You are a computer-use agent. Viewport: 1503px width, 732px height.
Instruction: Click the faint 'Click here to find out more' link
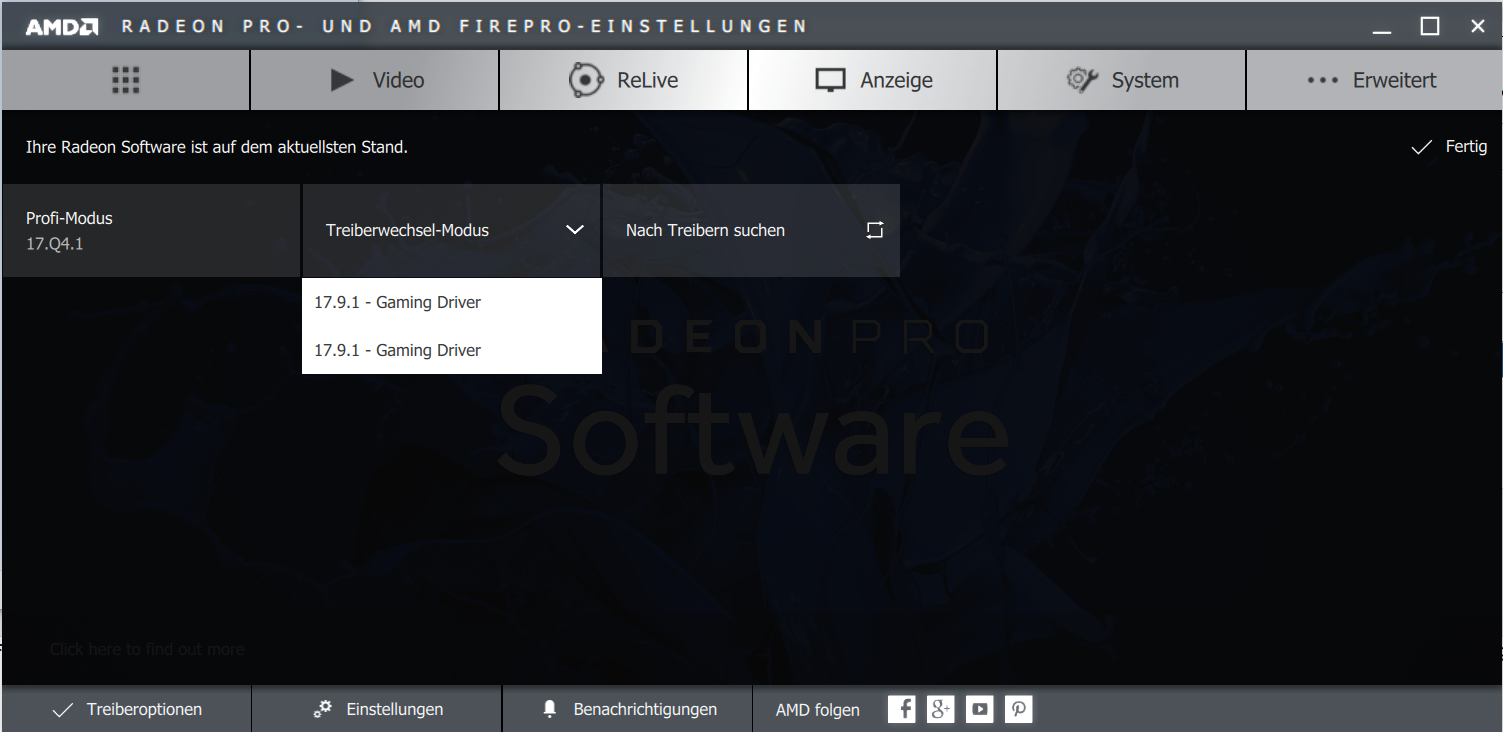pos(147,649)
